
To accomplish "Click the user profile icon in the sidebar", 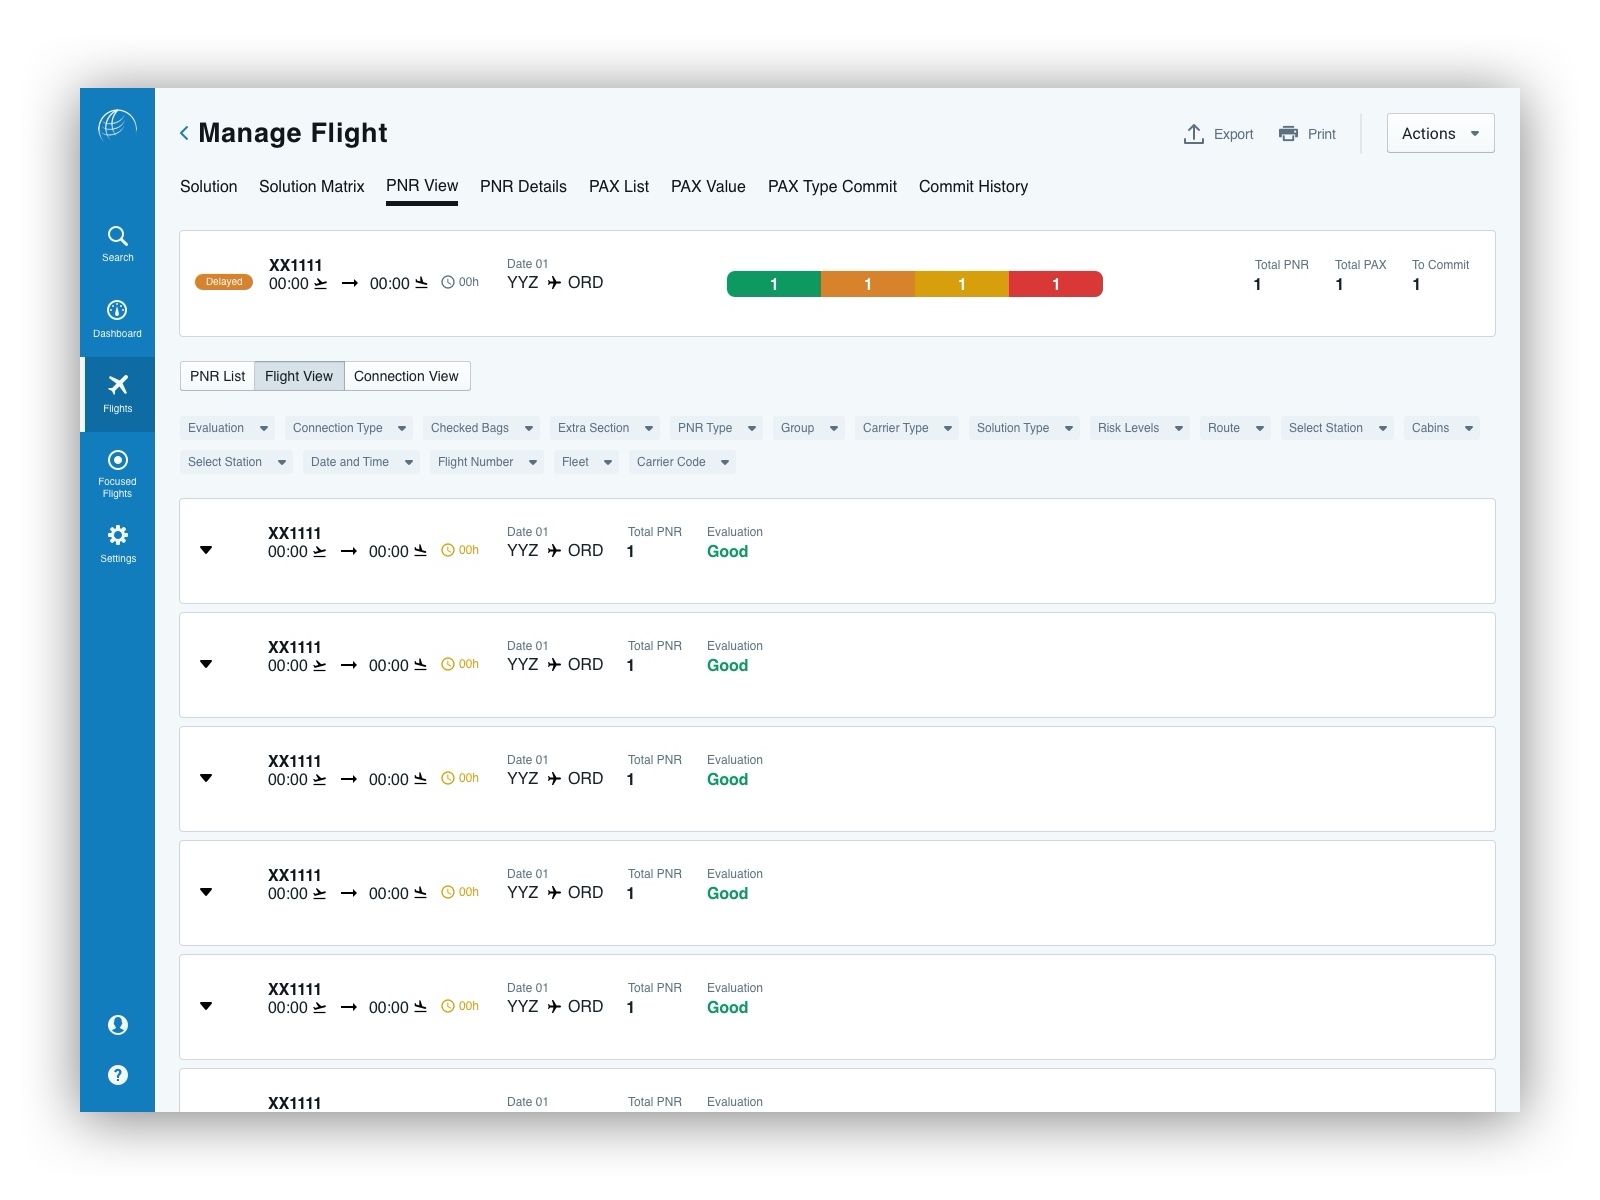I will pos(117,1025).
